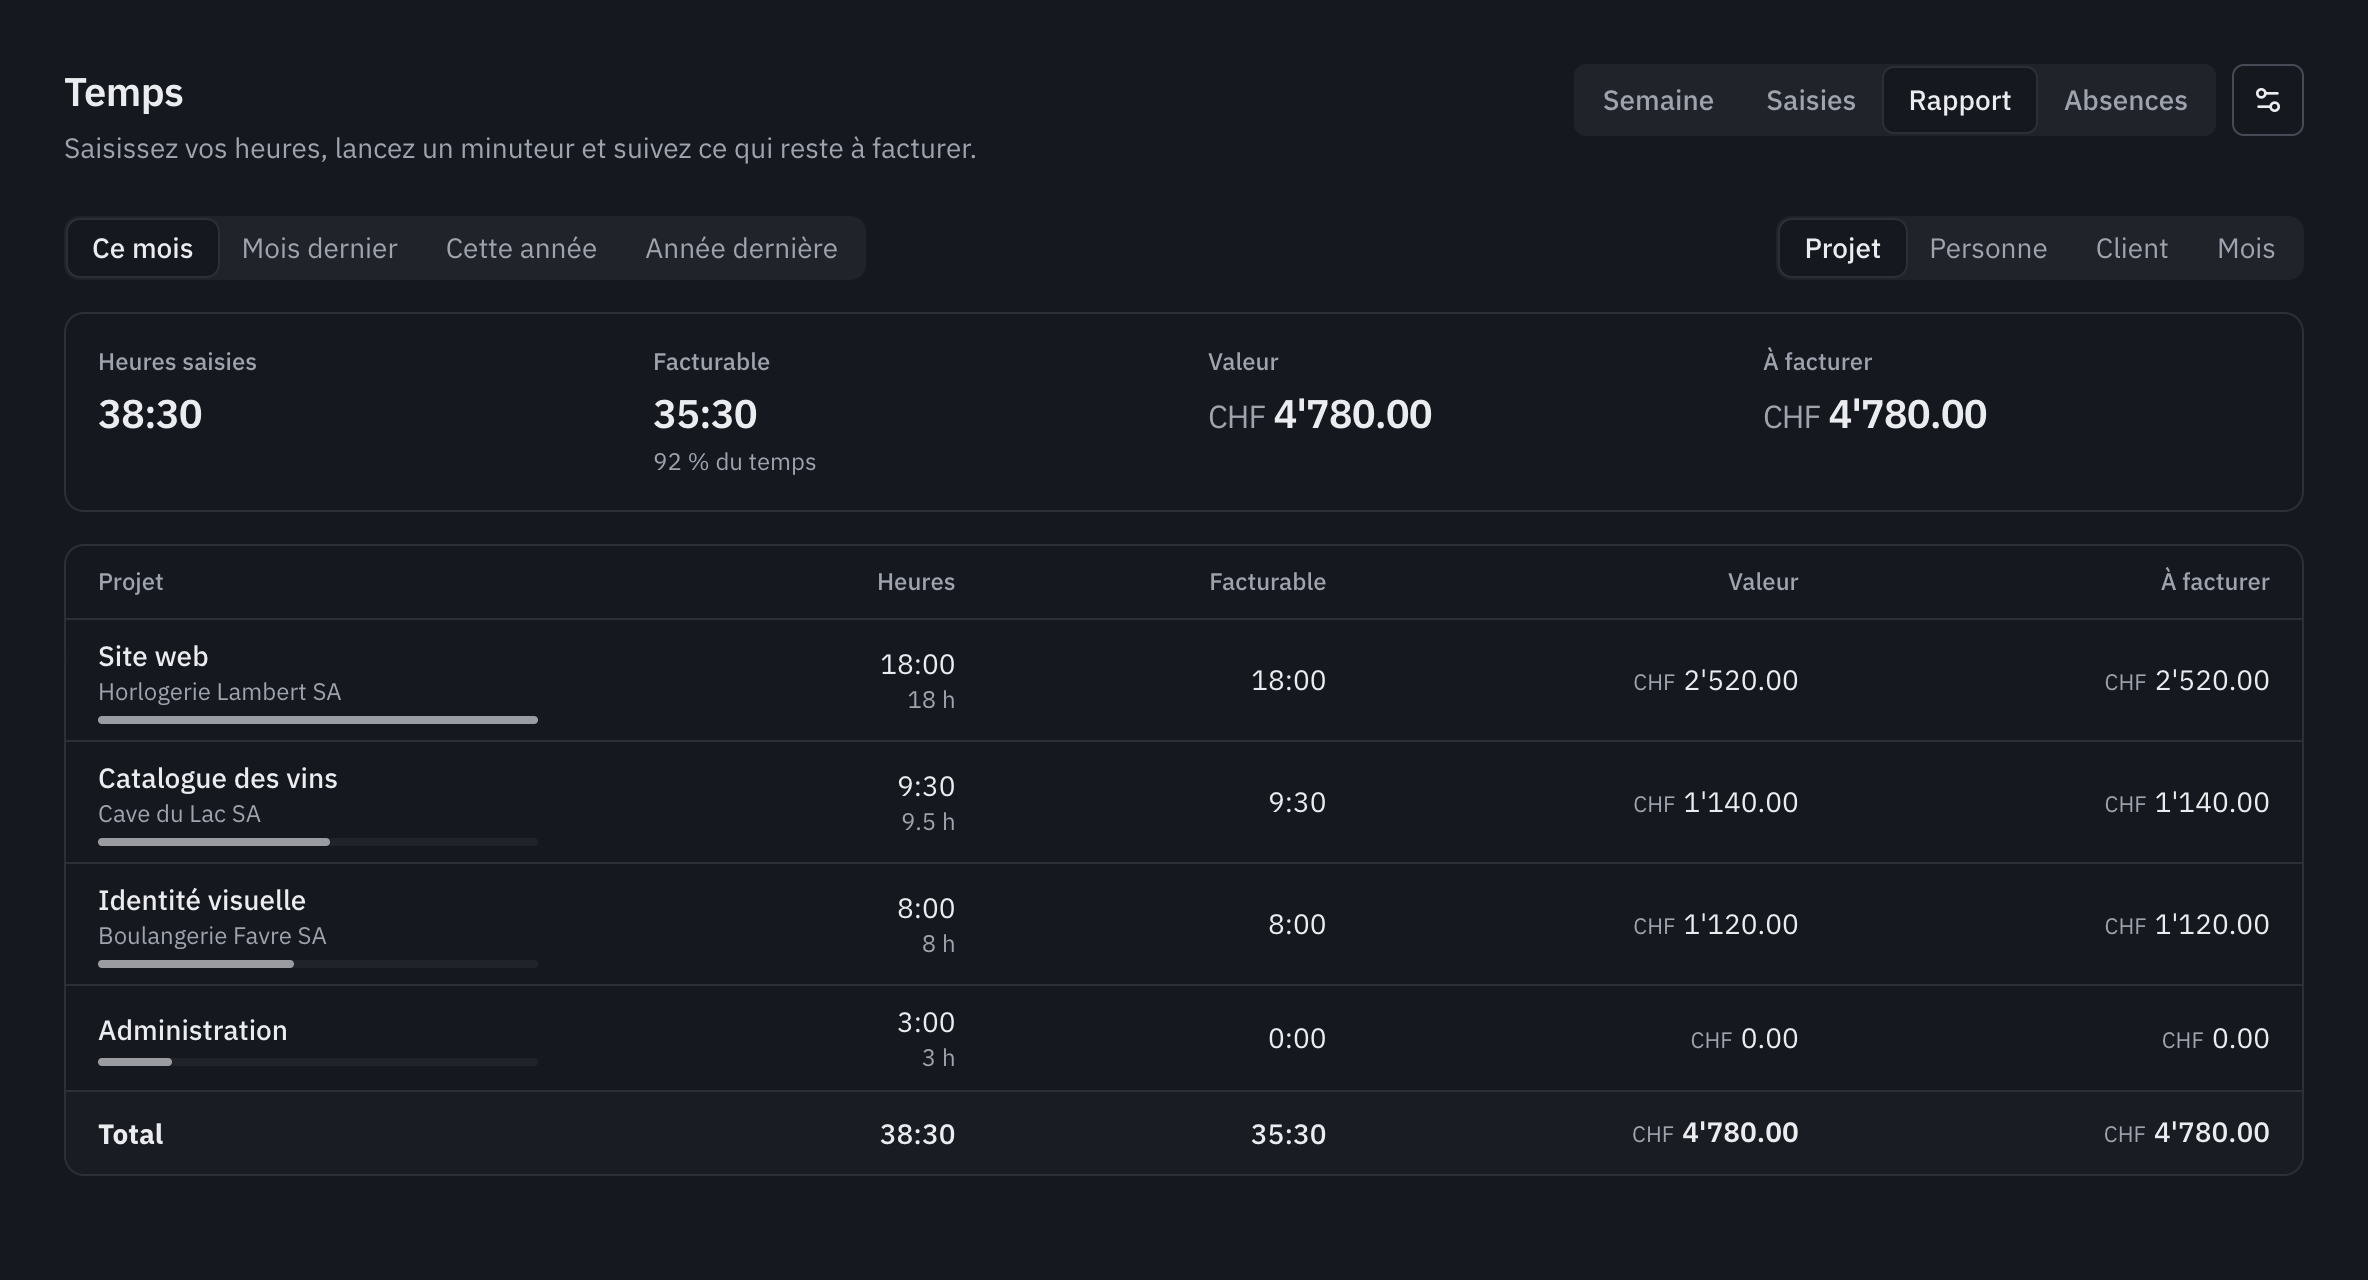Screen dimensions: 2368x1280
Task: Click the Horlogerie Lambert SA client name
Action: (219, 692)
